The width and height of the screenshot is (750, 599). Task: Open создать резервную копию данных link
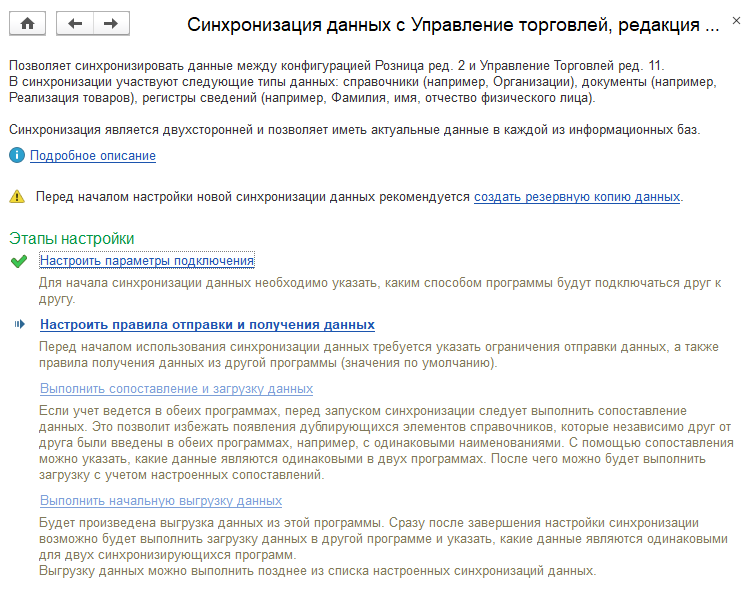(577, 197)
